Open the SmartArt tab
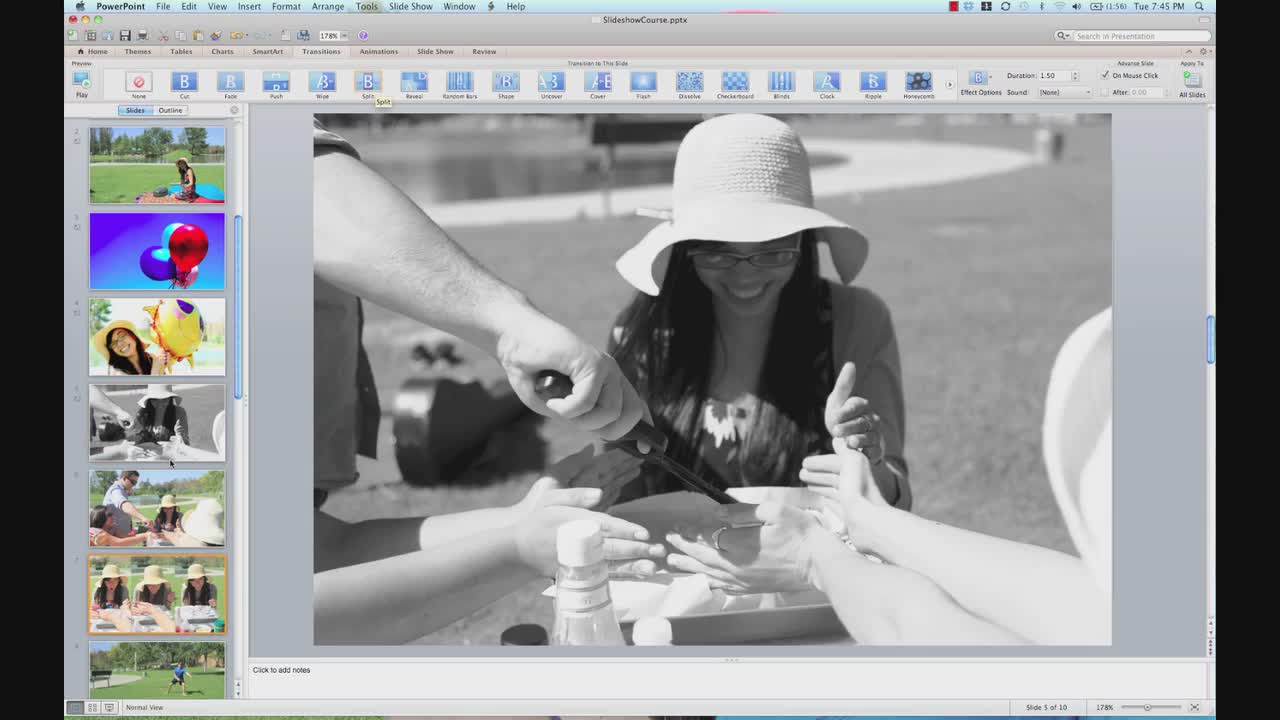Image resolution: width=1280 pixels, height=720 pixels. (267, 51)
